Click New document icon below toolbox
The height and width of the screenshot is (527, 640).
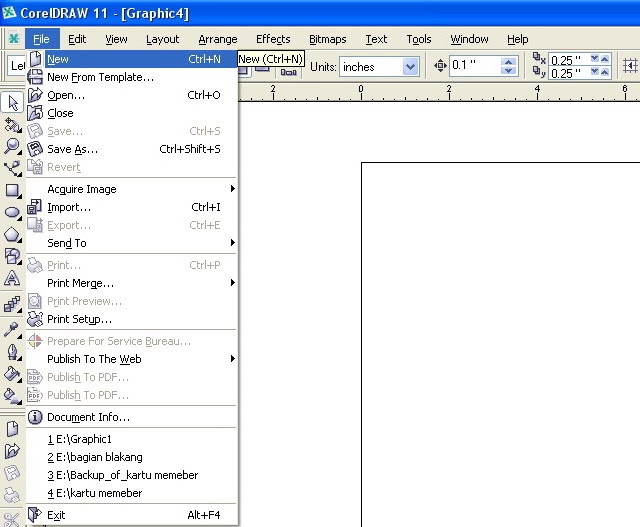click(13, 429)
